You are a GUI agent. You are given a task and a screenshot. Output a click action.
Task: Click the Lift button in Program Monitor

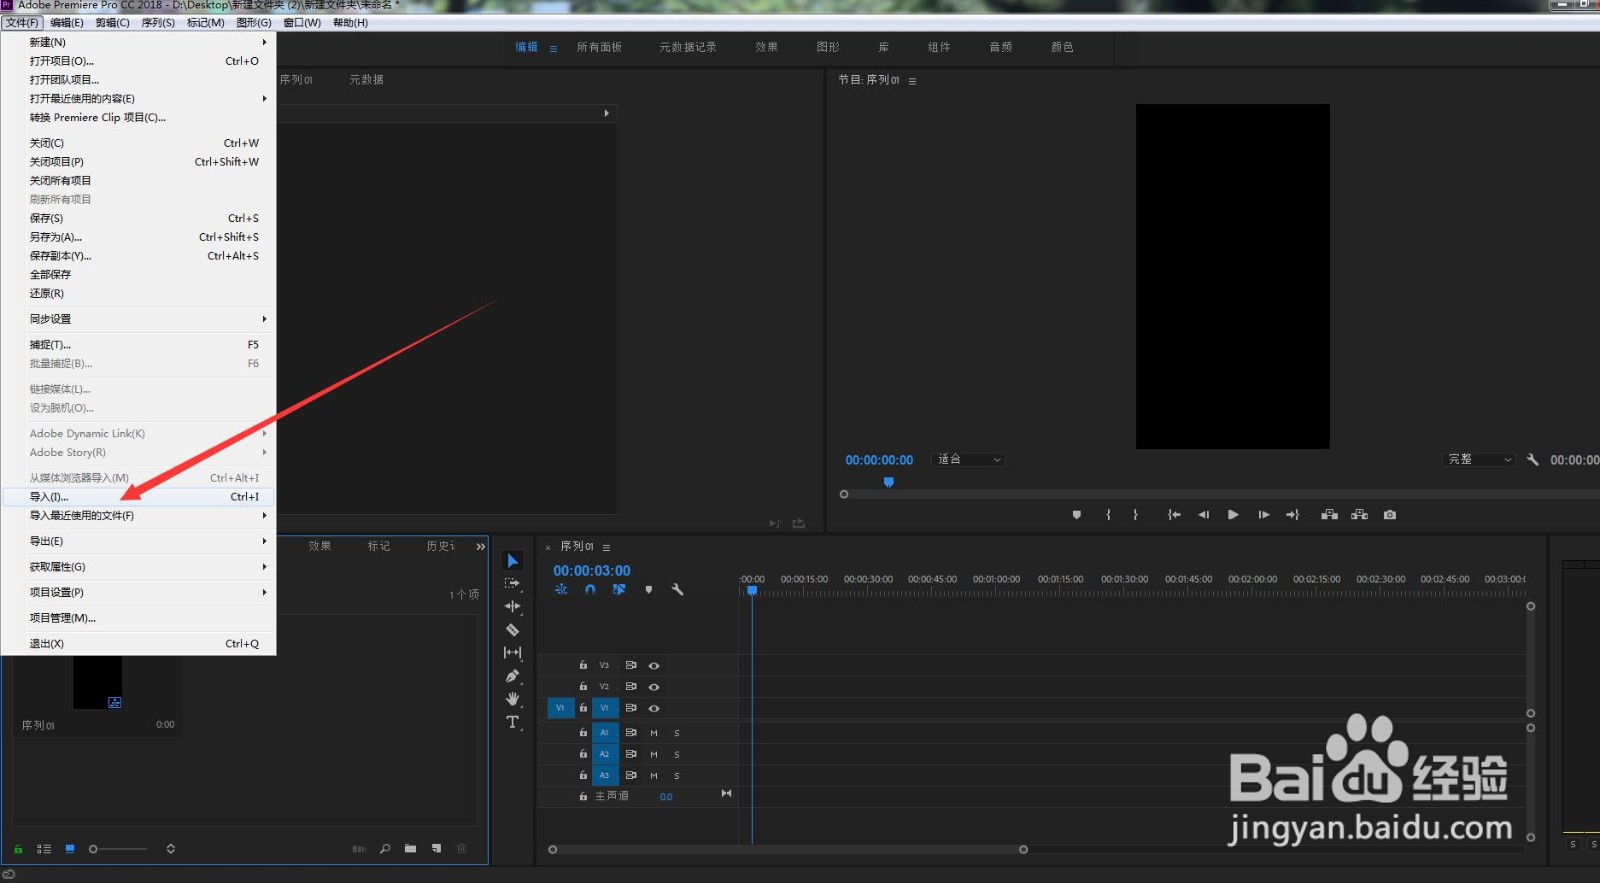pos(1329,515)
